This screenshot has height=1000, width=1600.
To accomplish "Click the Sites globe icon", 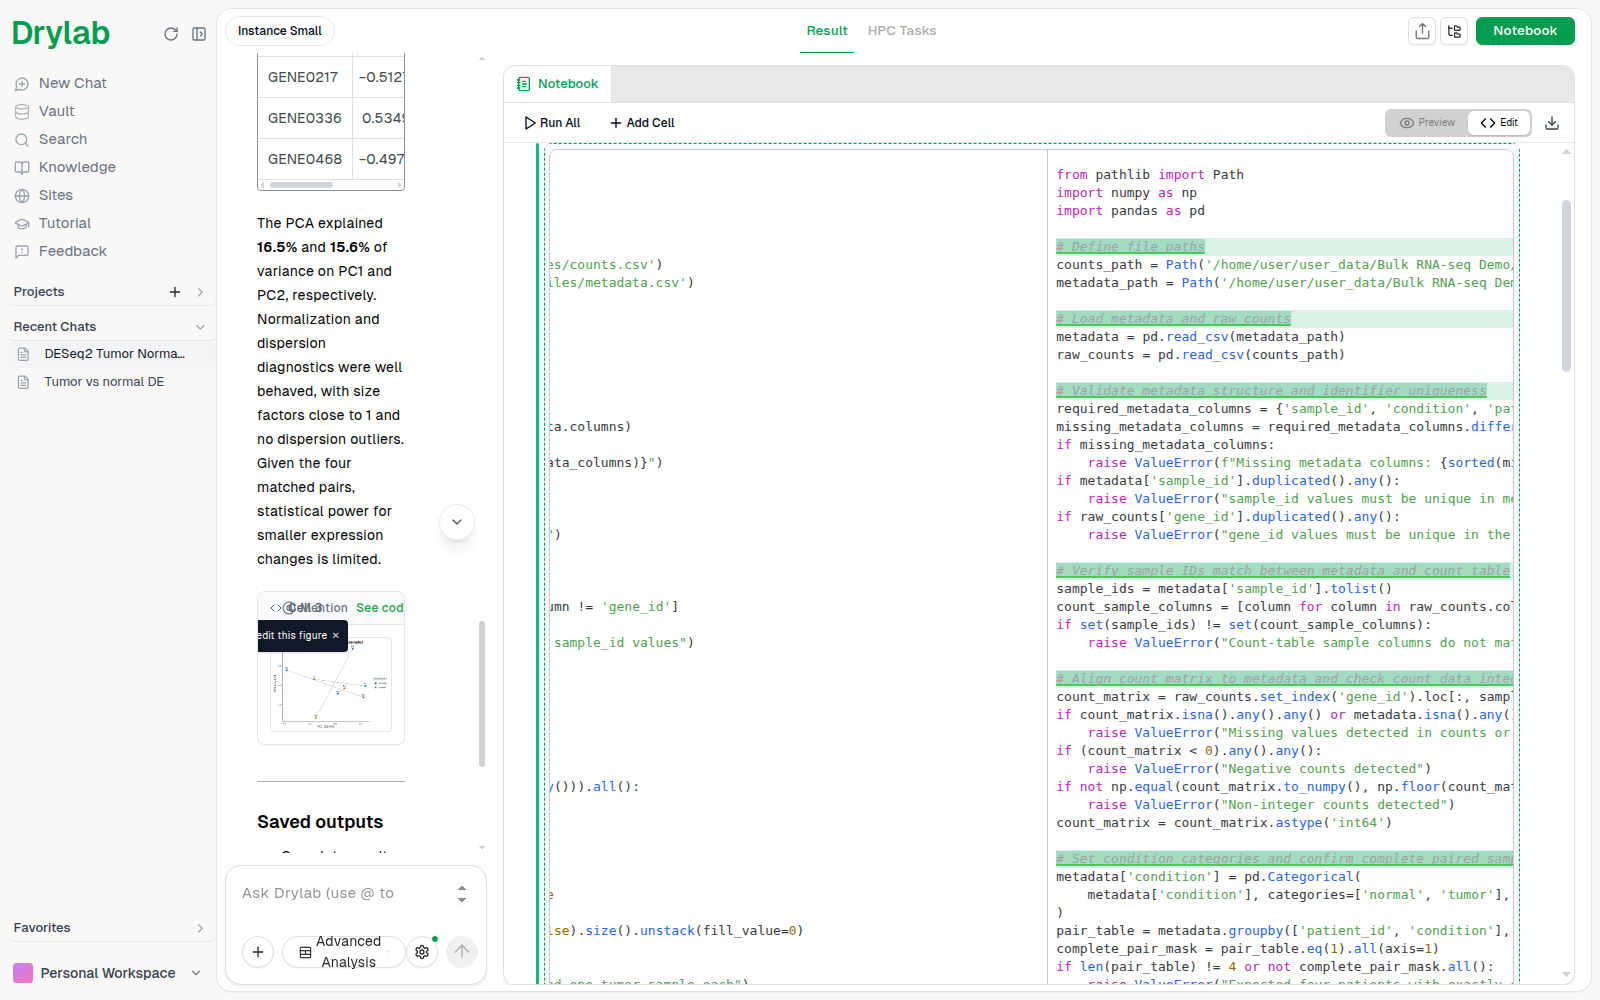I will (x=22, y=196).
